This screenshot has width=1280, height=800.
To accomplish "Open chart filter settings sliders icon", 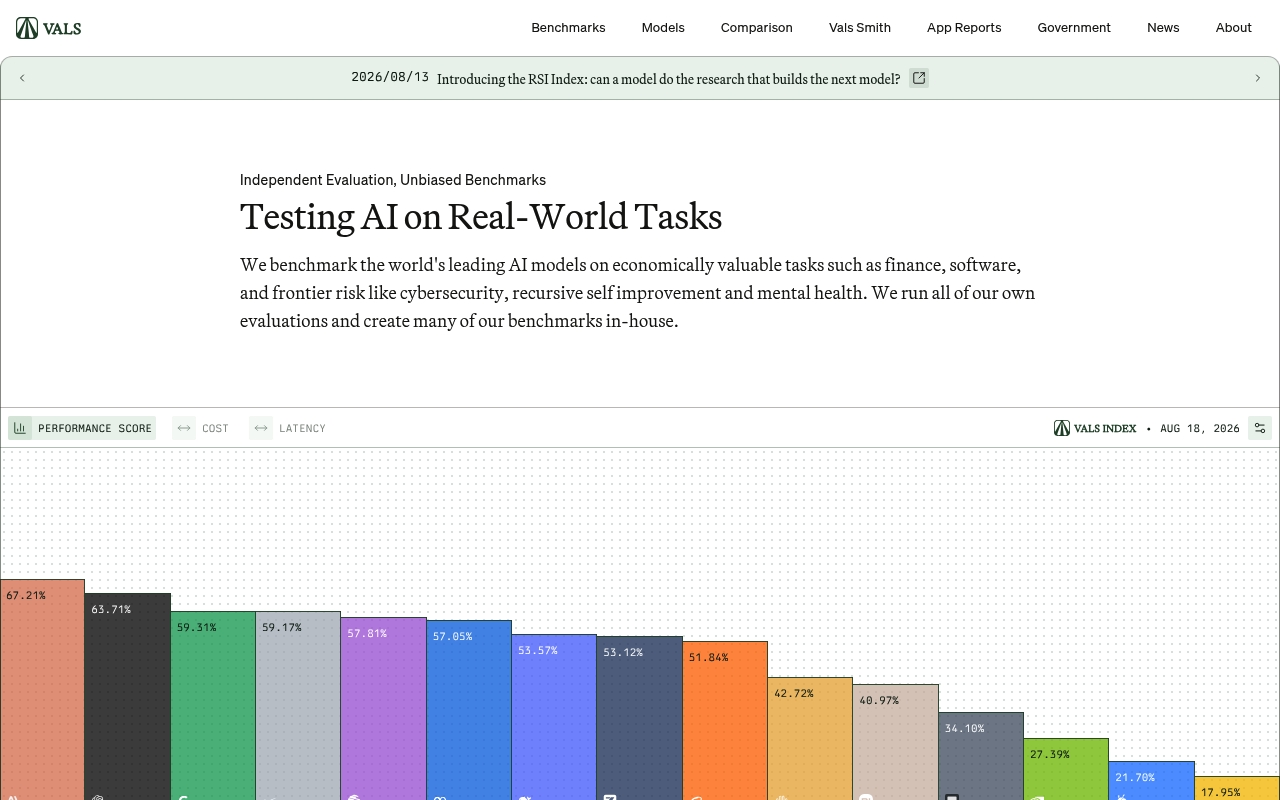I will click(x=1260, y=428).
